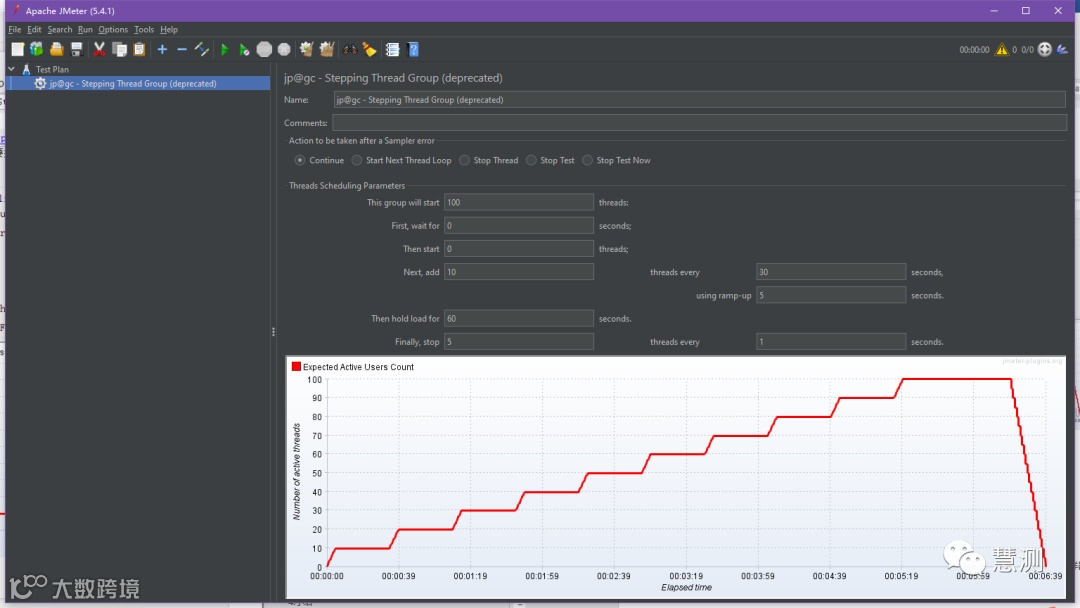
Task: Expand all nodes with the plus icon
Action: (162, 49)
